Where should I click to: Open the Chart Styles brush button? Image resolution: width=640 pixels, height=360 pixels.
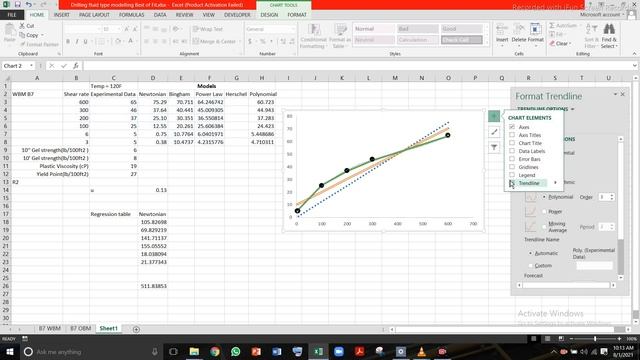click(x=494, y=132)
